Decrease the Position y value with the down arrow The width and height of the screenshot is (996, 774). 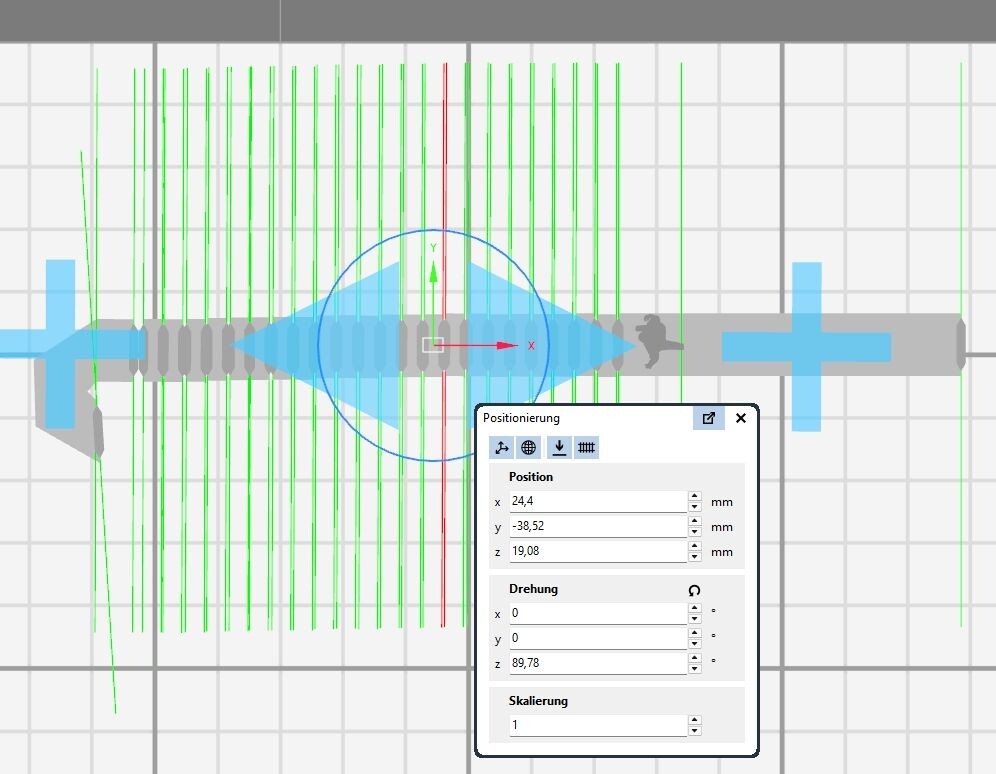(x=695, y=531)
